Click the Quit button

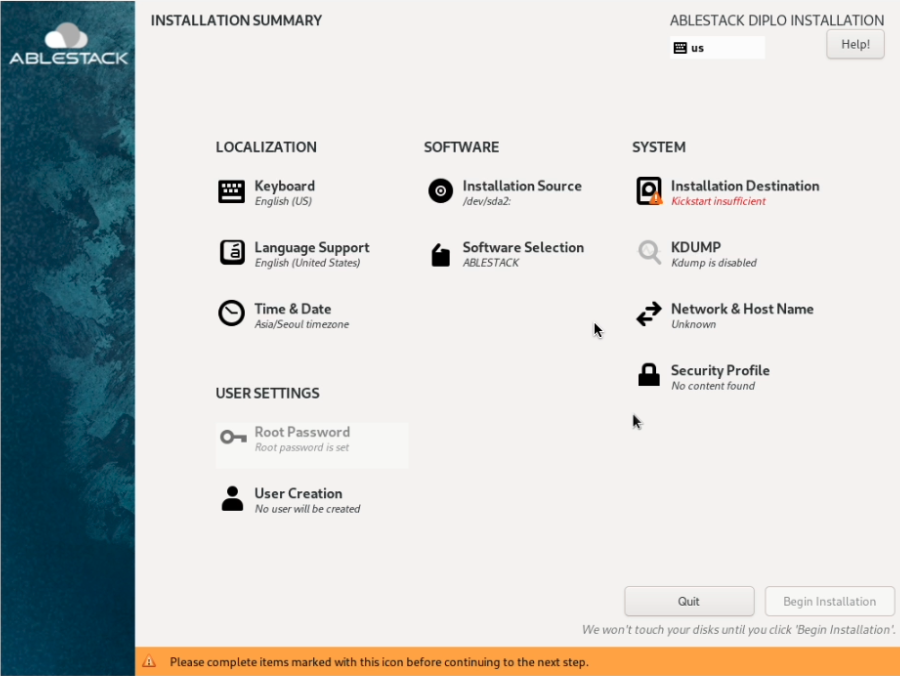[x=689, y=601]
